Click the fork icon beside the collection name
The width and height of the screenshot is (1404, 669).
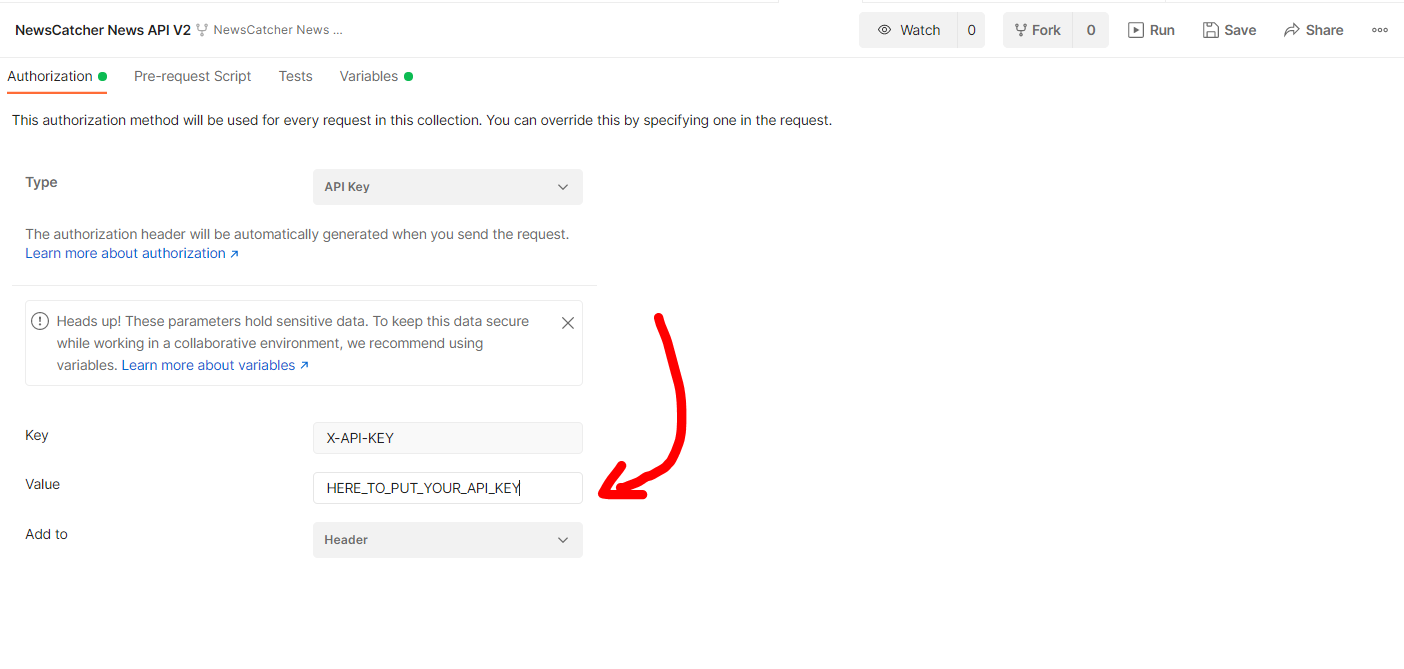pyautogui.click(x=202, y=30)
